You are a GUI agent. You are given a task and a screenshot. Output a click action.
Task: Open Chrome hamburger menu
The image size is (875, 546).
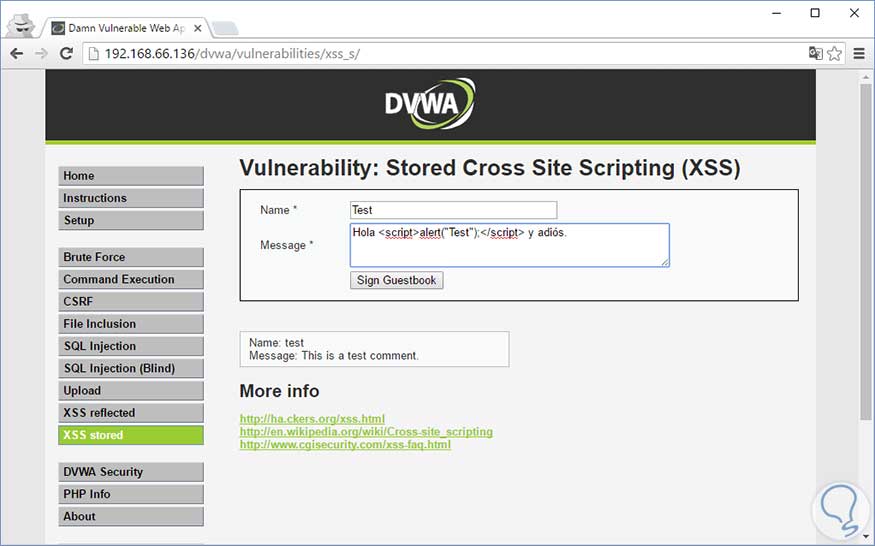click(x=859, y=54)
